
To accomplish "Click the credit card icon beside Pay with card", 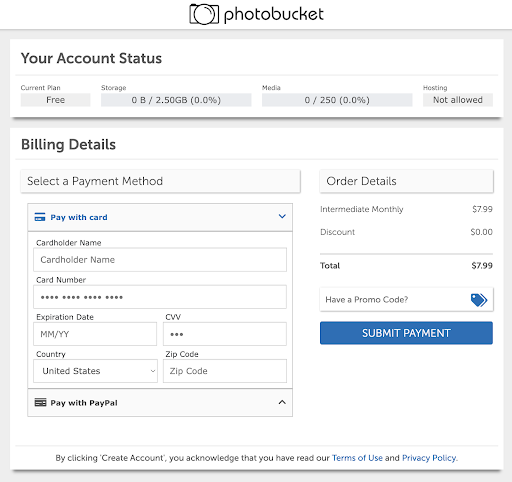I will [x=40, y=217].
